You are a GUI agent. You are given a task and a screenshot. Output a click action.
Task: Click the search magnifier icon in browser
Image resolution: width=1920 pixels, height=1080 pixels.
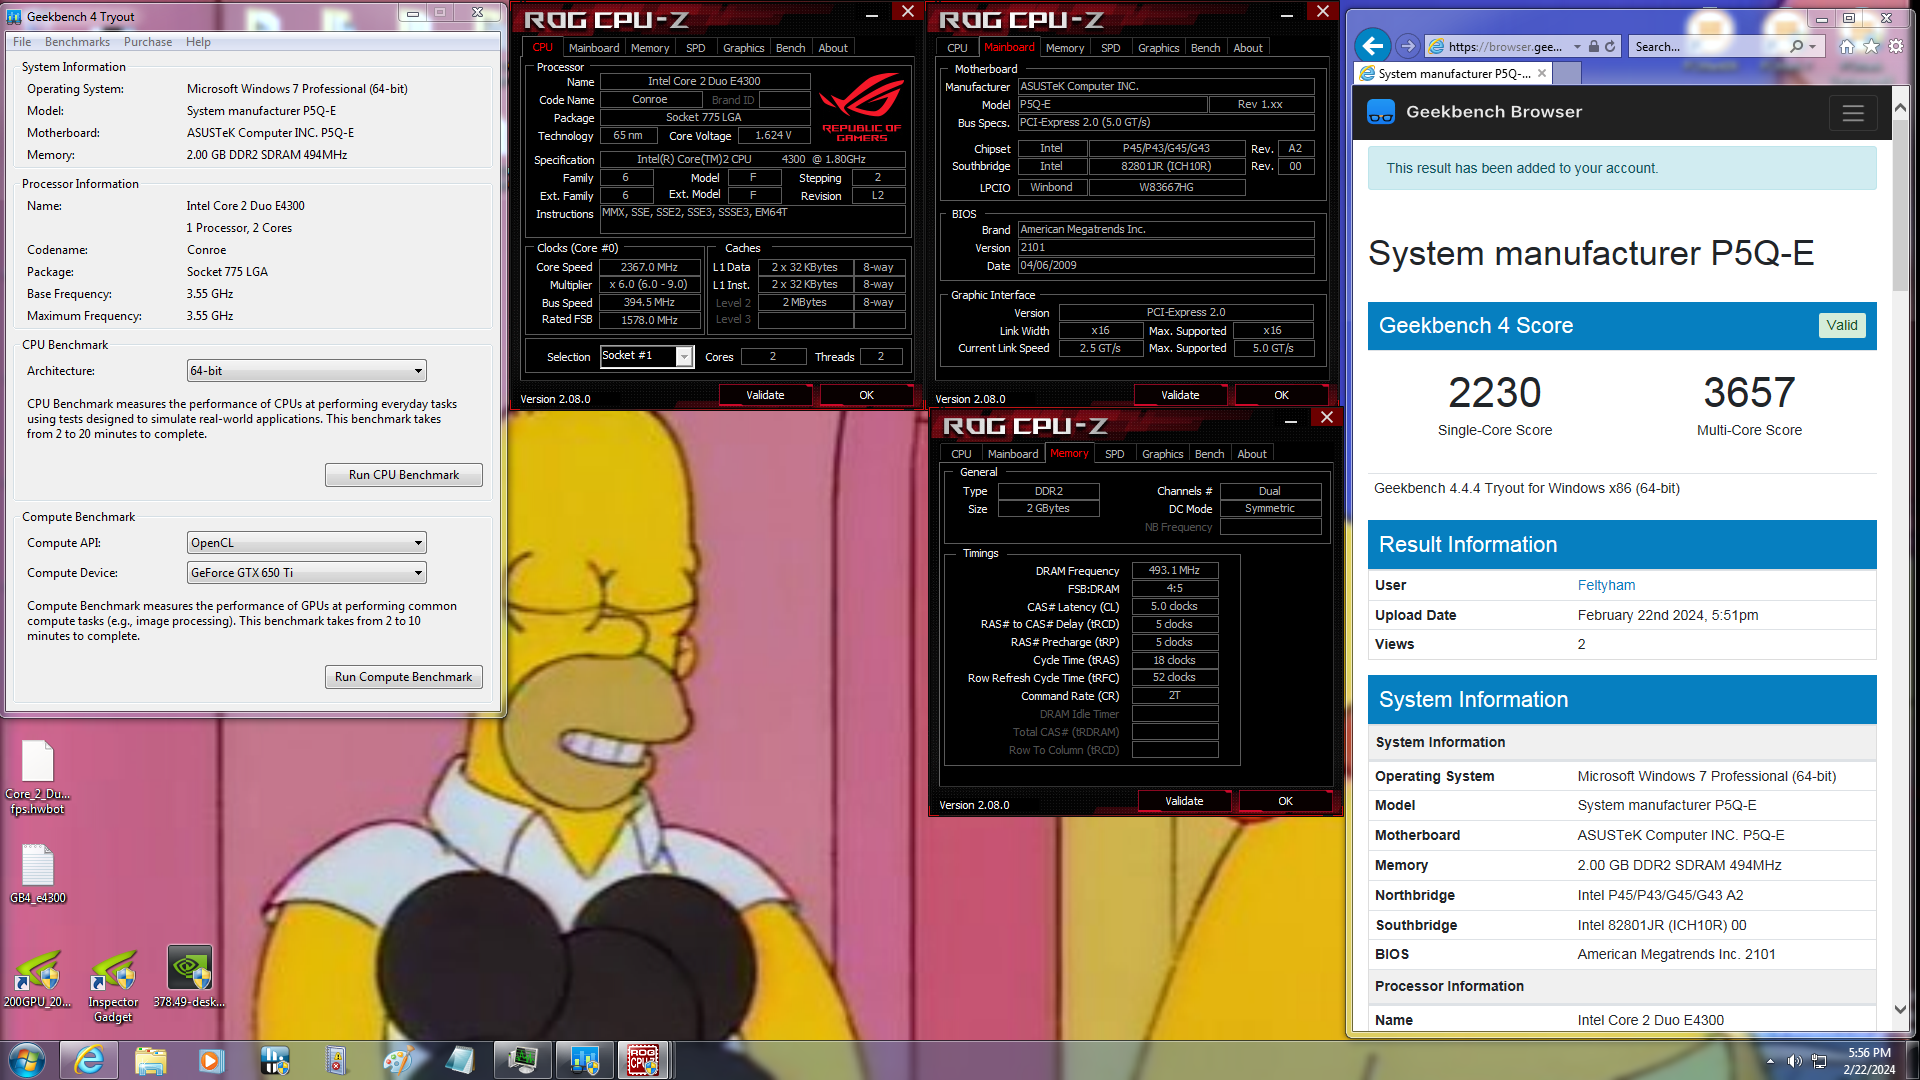click(1797, 46)
